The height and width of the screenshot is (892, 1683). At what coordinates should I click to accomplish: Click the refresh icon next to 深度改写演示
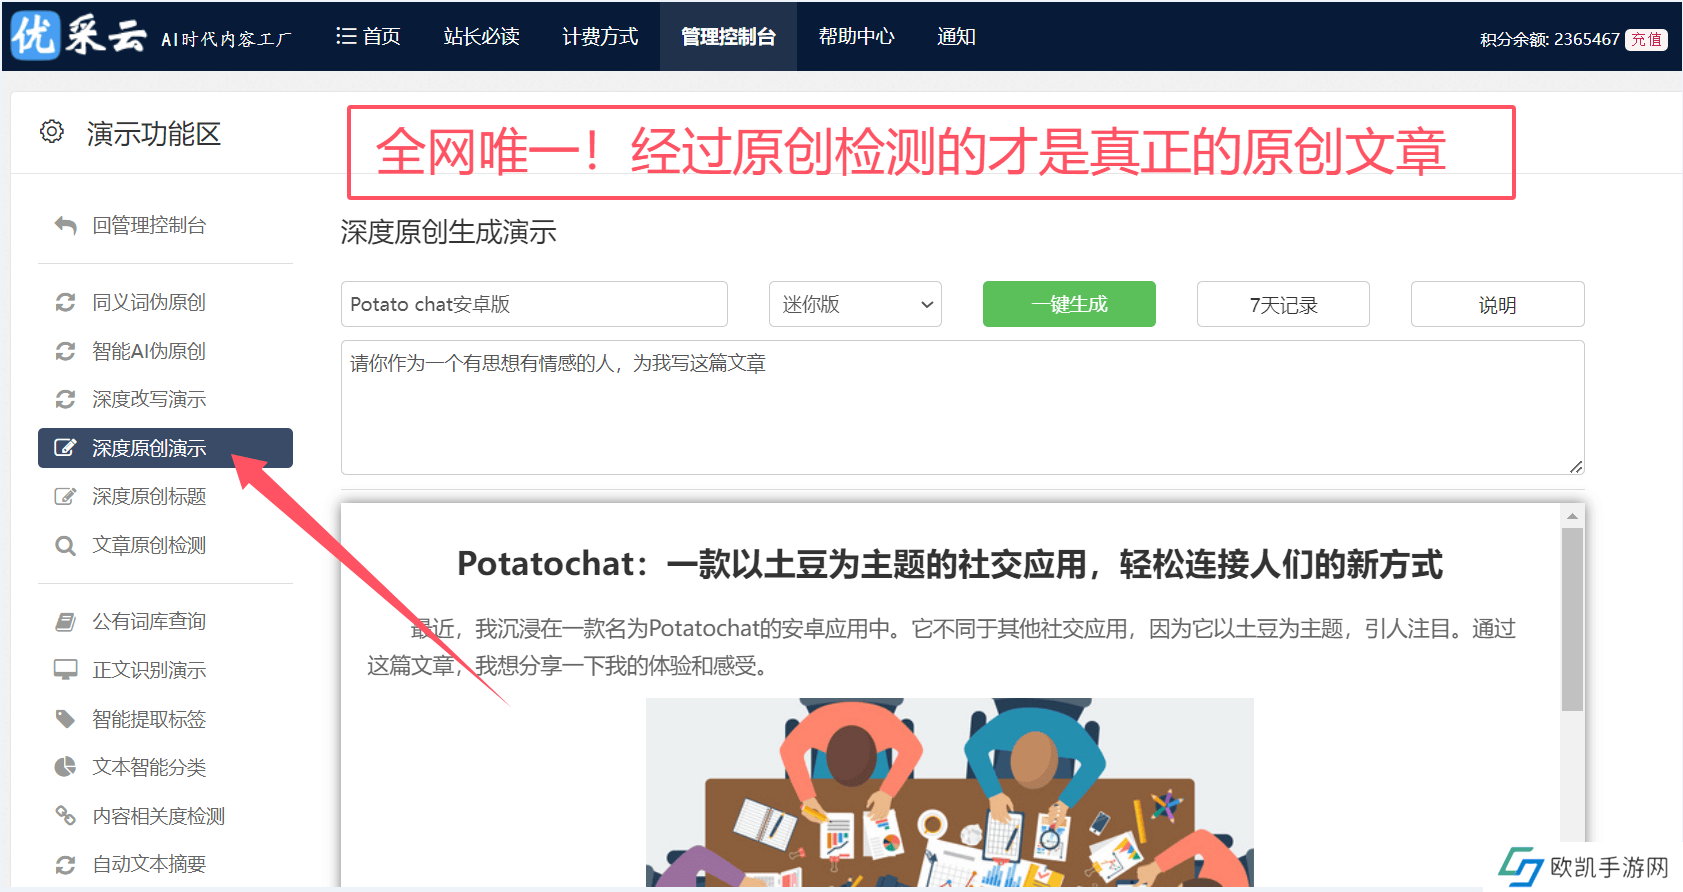tap(65, 399)
